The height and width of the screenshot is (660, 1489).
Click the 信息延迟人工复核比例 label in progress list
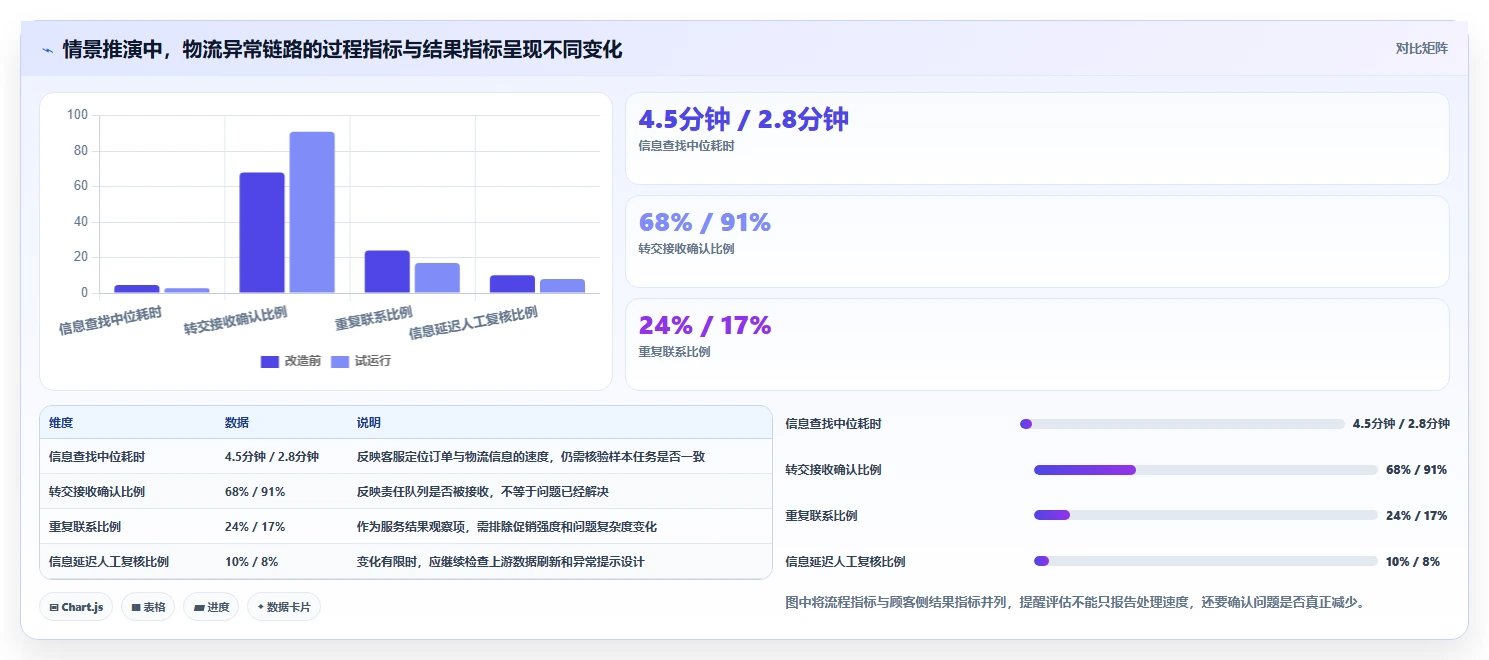point(846,562)
